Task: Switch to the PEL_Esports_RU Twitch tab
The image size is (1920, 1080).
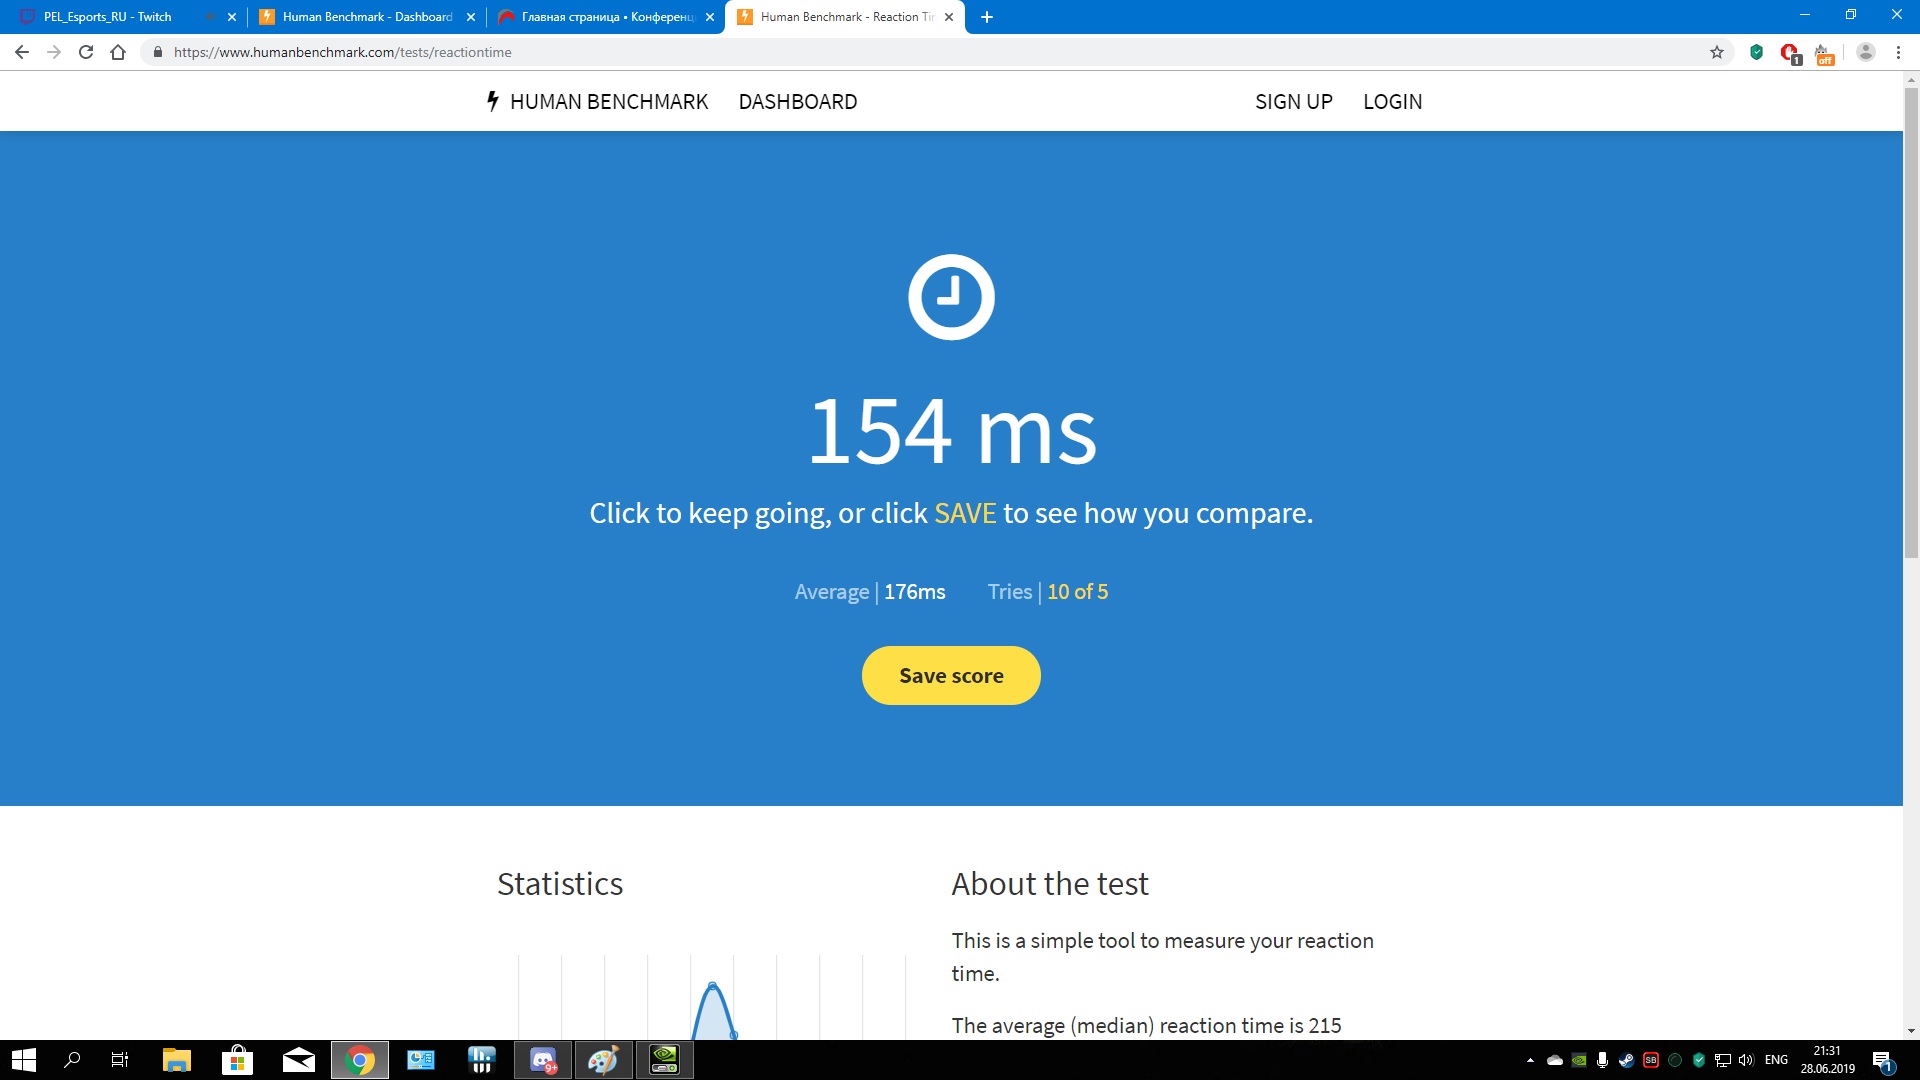Action: tap(108, 17)
